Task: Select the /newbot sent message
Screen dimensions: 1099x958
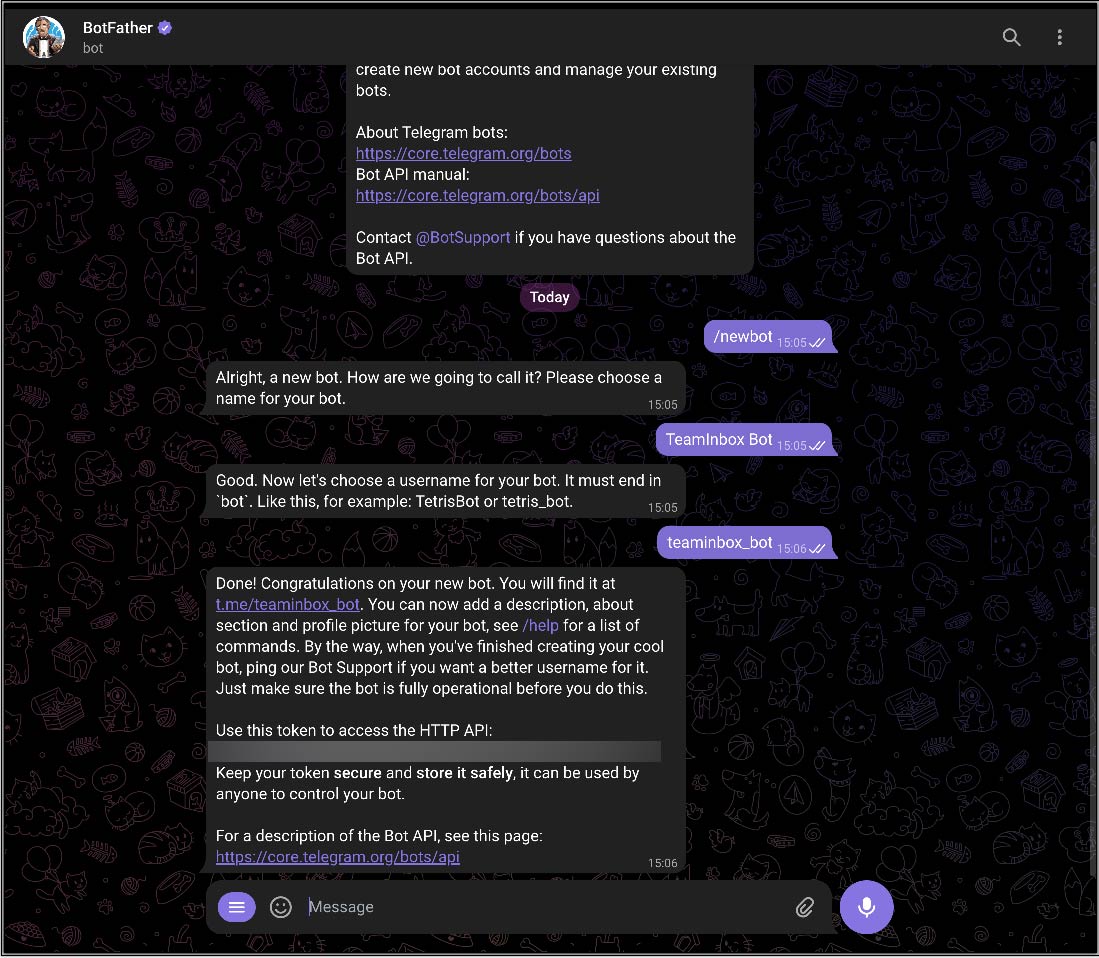Action: point(768,337)
